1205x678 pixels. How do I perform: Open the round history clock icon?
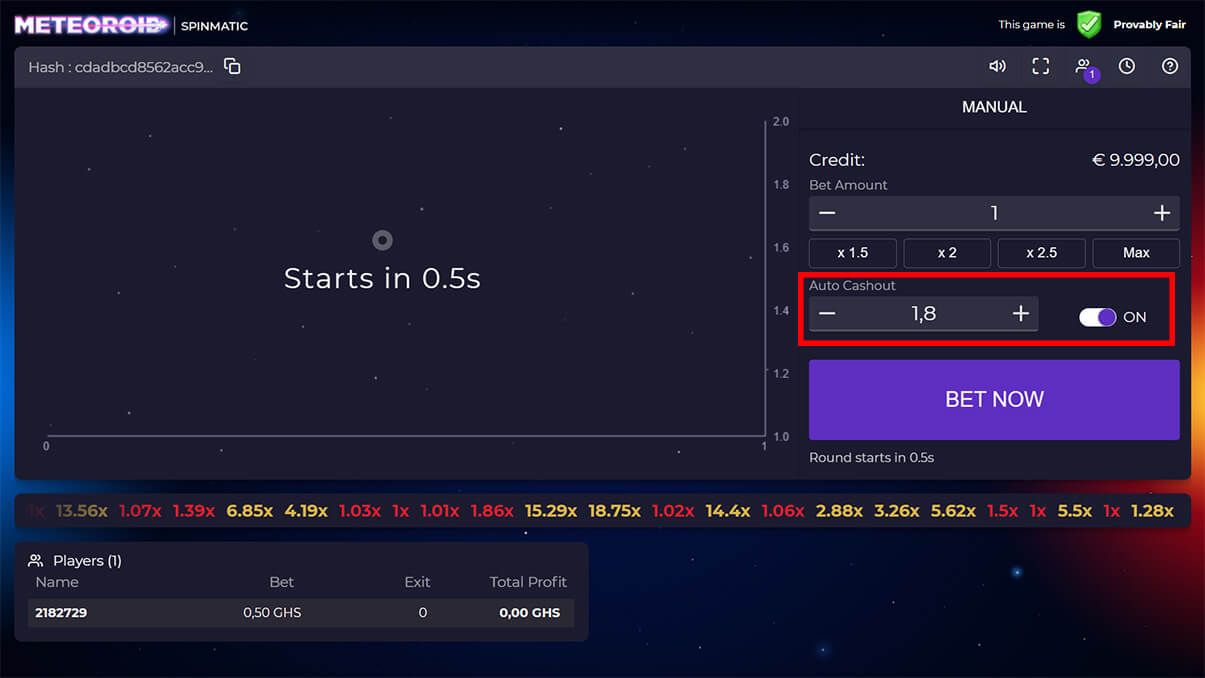(1127, 66)
